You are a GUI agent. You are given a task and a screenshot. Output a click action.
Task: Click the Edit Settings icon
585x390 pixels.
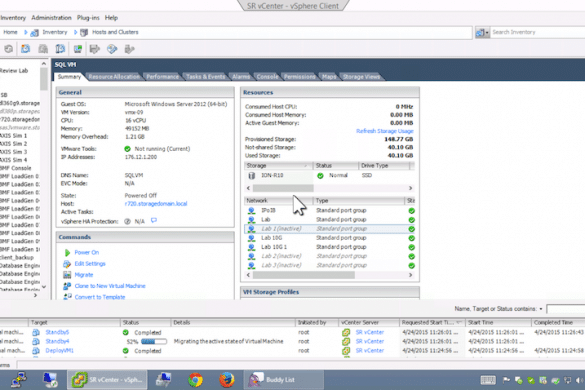67,264
